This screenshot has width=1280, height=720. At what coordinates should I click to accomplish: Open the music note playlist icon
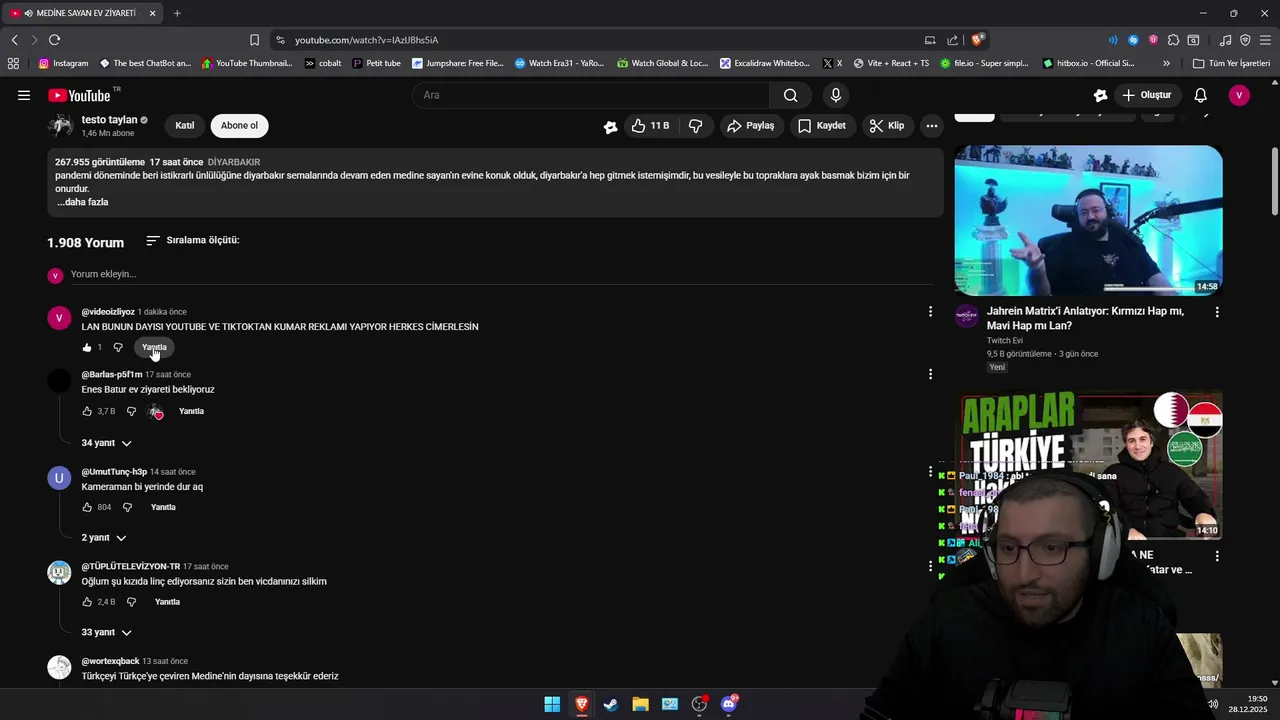[x=1226, y=40]
